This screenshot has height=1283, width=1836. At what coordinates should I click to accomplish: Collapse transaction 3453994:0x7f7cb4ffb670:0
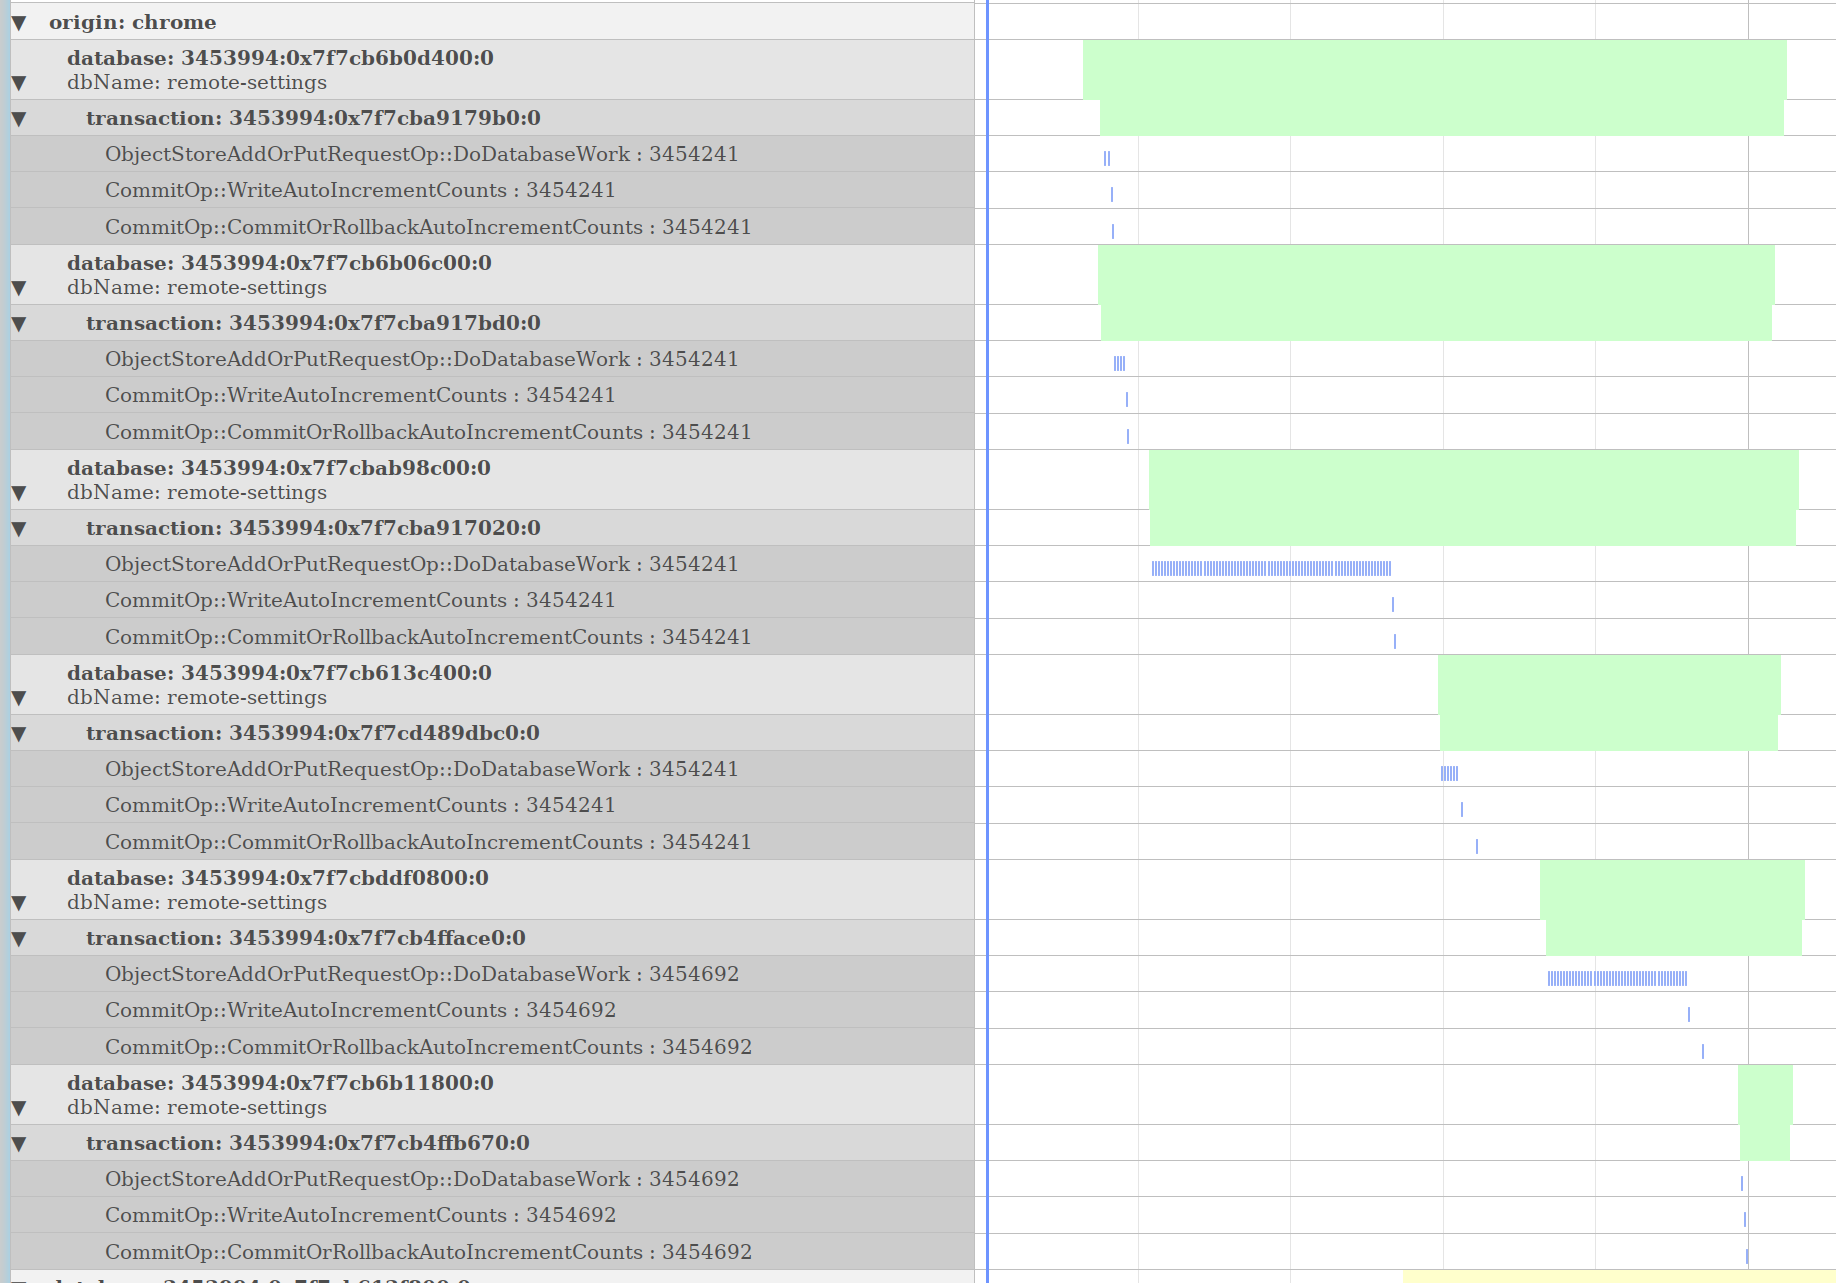click(x=18, y=1144)
